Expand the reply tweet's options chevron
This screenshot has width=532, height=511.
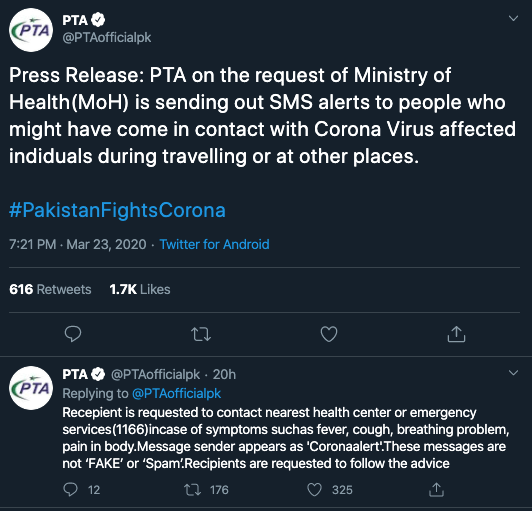[513, 373]
